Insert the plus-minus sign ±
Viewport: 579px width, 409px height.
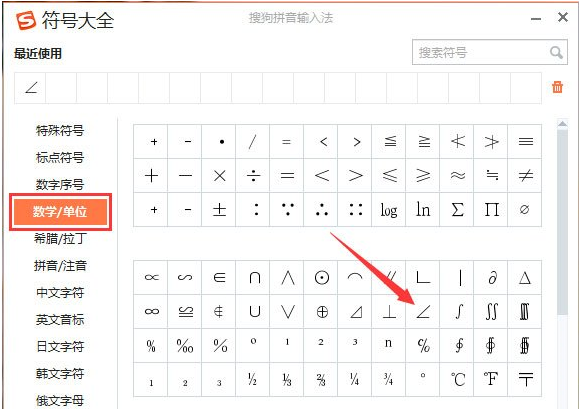tap(219, 210)
